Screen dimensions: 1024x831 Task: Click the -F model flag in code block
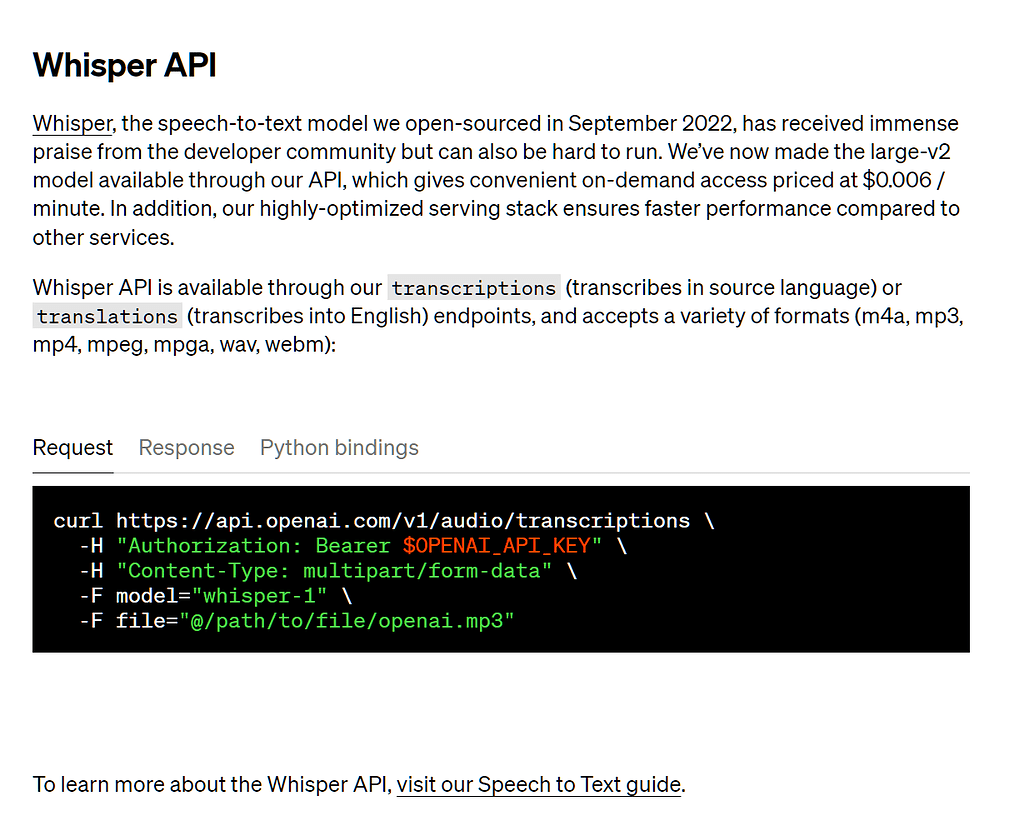(120, 595)
